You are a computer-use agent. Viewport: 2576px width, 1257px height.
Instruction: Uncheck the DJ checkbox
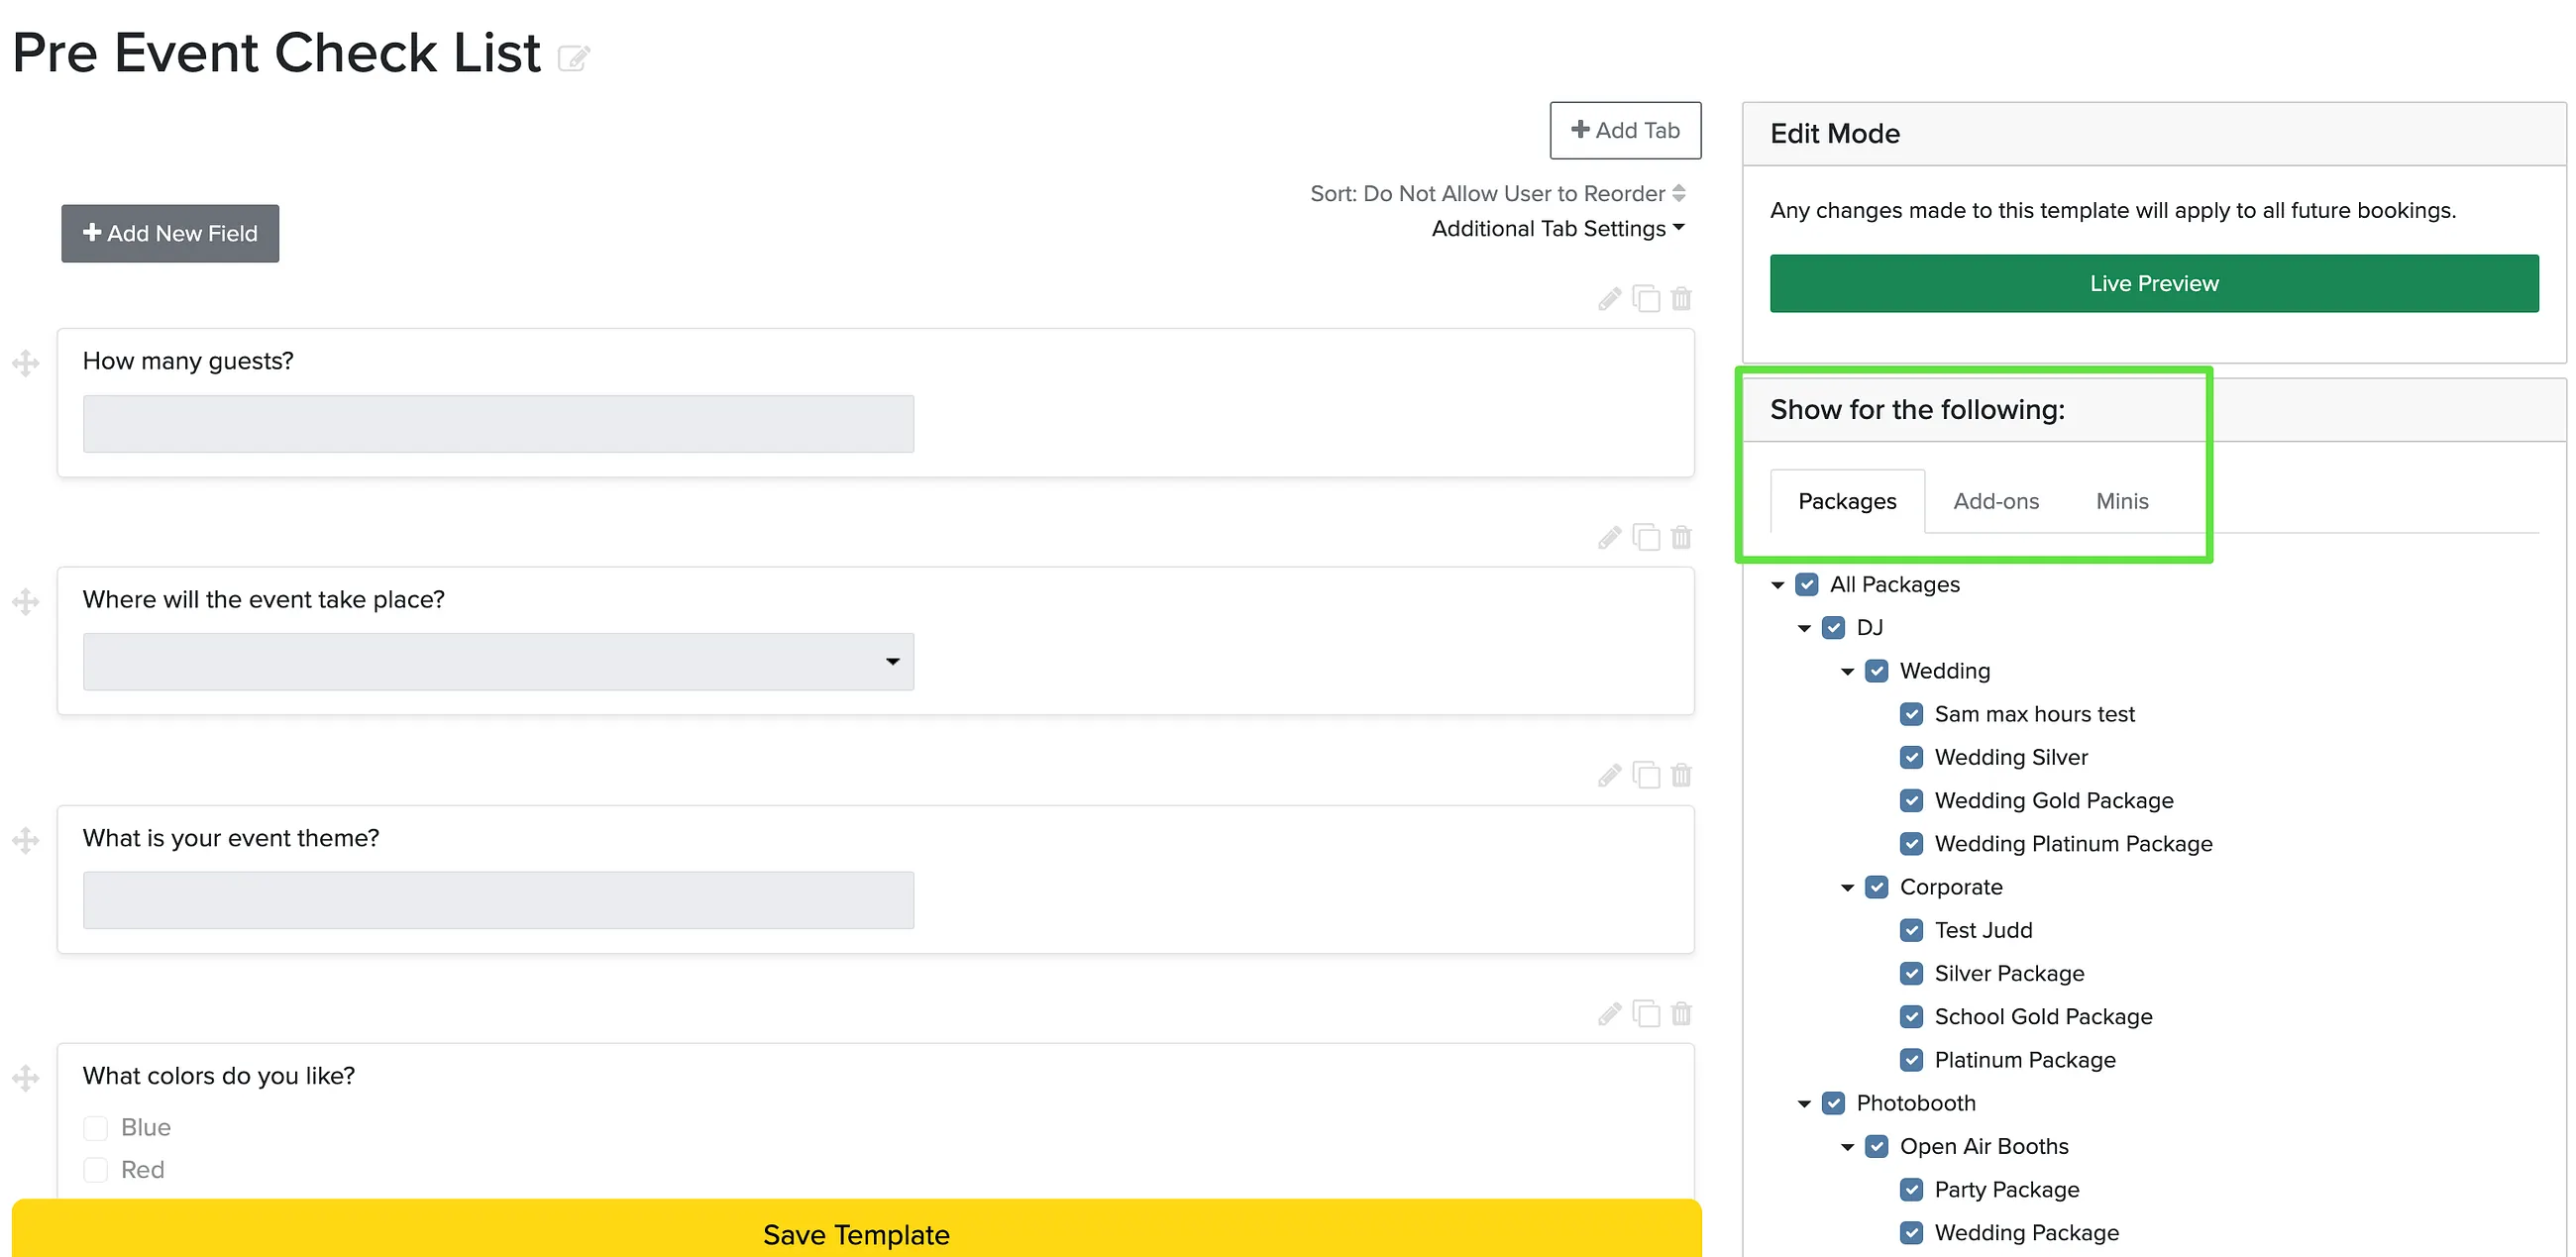1834,628
